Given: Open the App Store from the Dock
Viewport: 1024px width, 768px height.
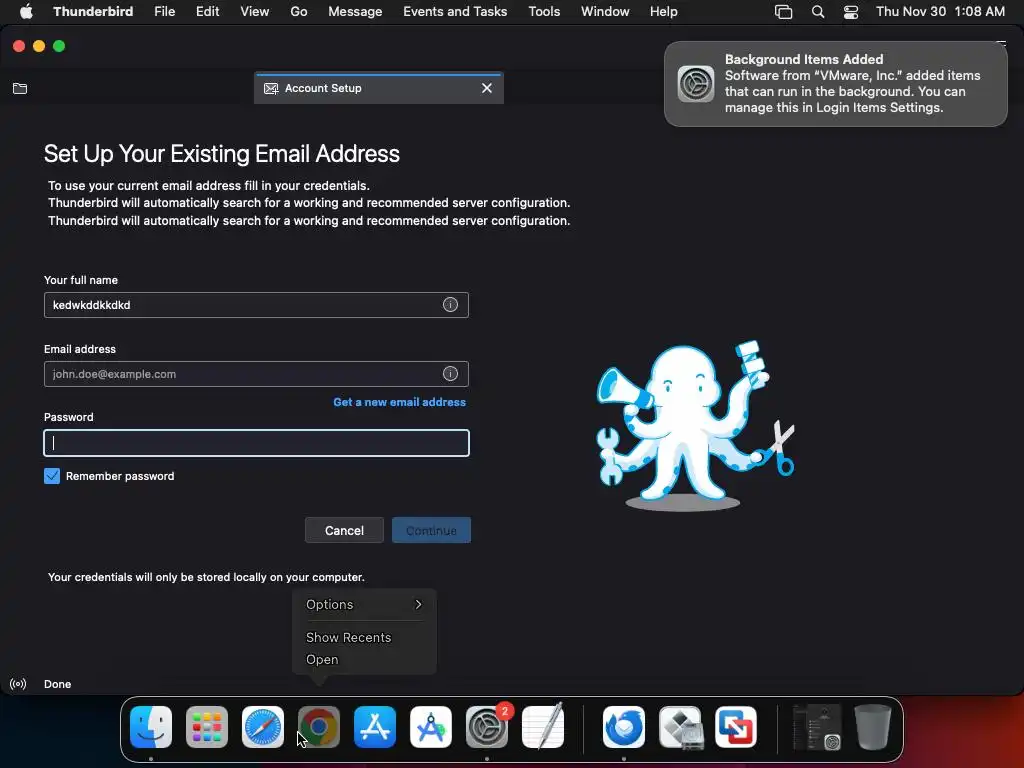Looking at the screenshot, I should [375, 727].
